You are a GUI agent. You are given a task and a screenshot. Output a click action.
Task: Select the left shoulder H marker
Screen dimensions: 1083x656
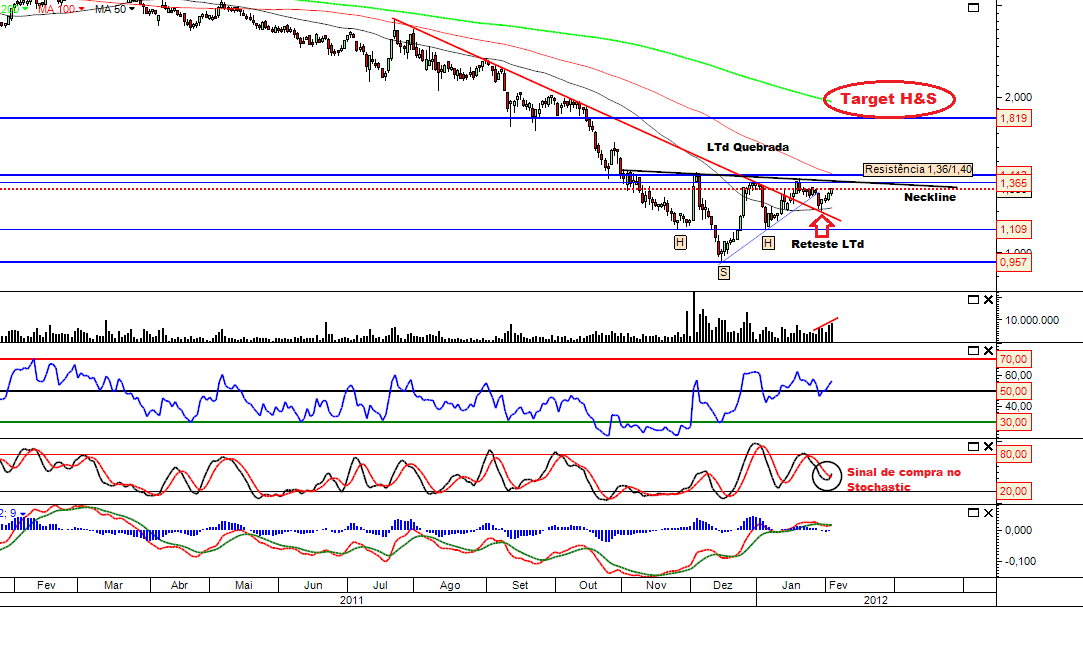[x=680, y=242]
